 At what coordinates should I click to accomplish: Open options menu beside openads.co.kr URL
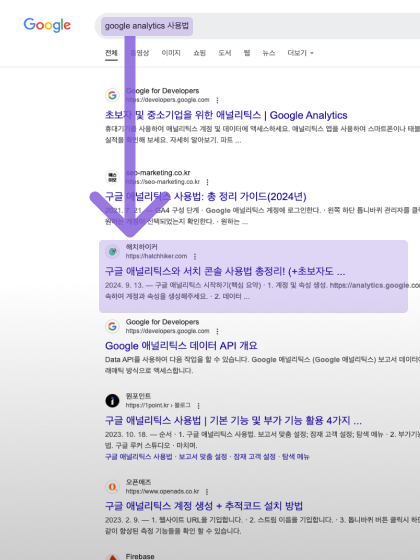point(207,492)
